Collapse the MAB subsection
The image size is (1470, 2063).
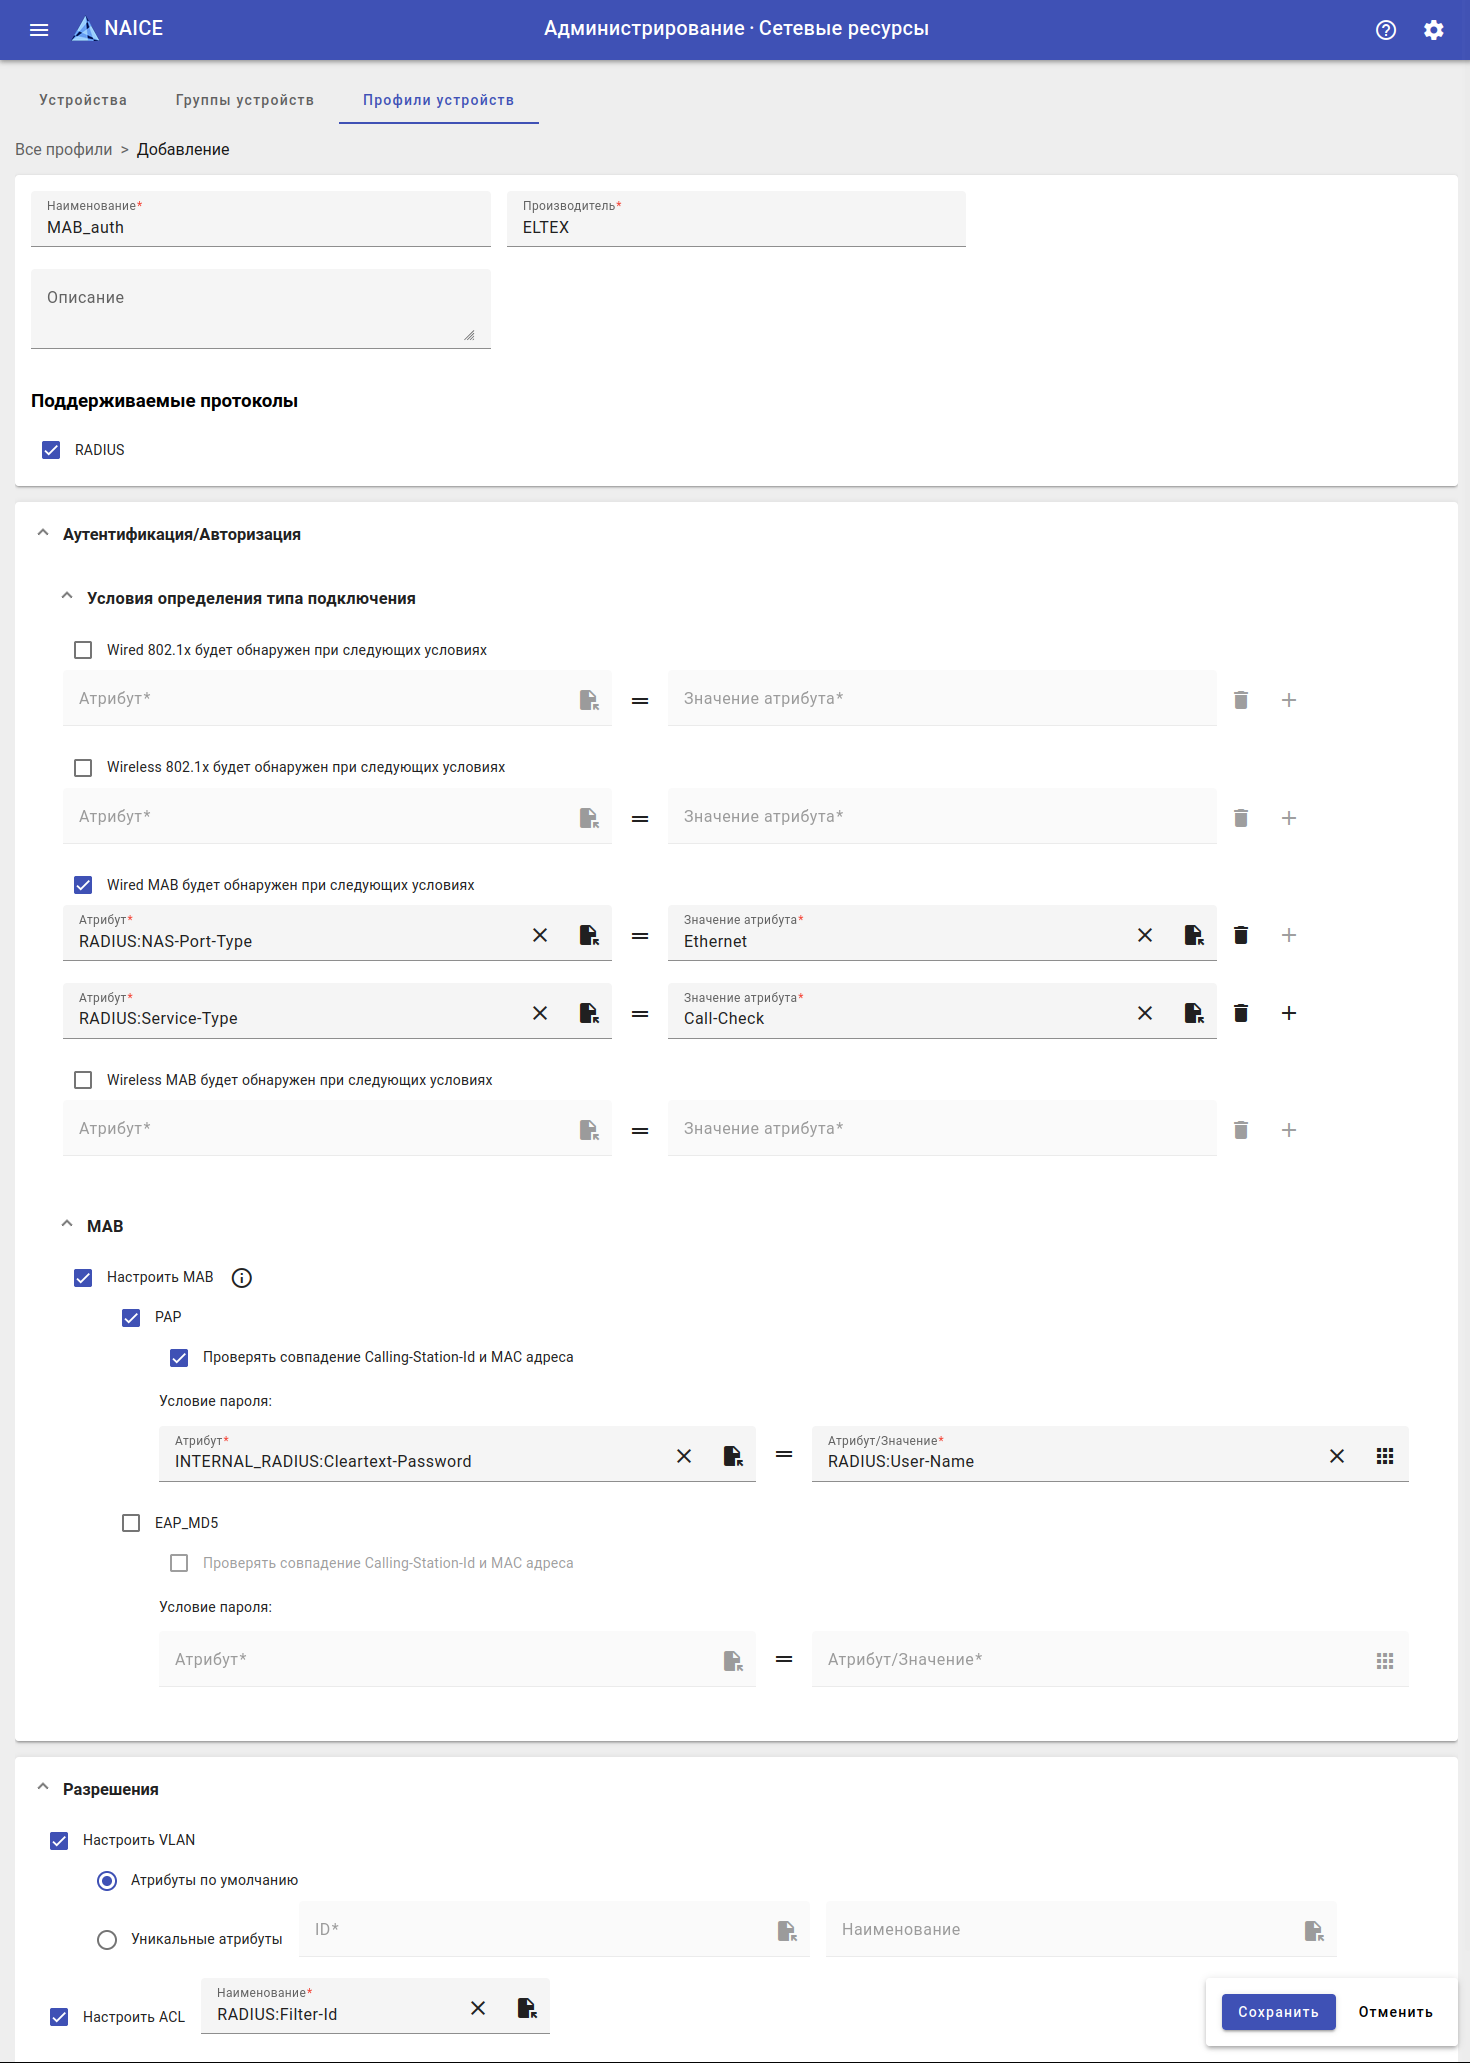[67, 1225]
